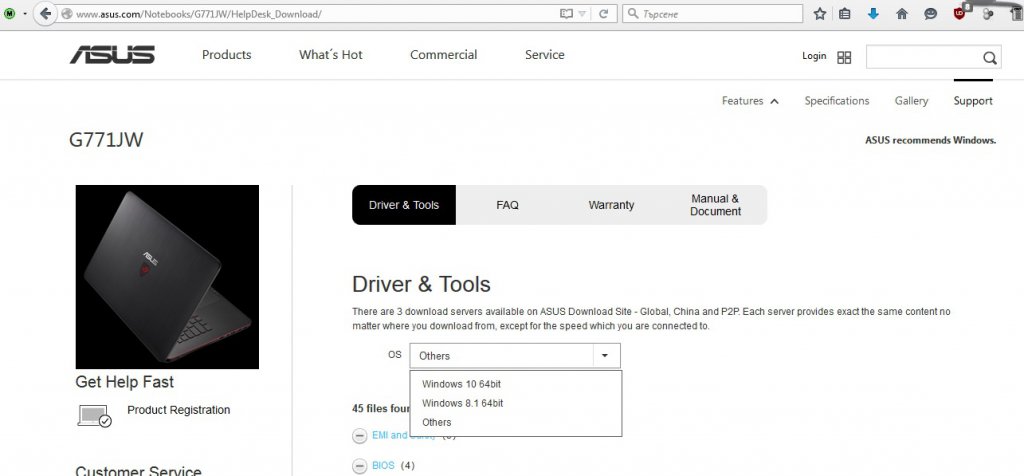This screenshot has height=476, width=1024.
Task: Click the ASUS logo
Action: pyautogui.click(x=112, y=55)
